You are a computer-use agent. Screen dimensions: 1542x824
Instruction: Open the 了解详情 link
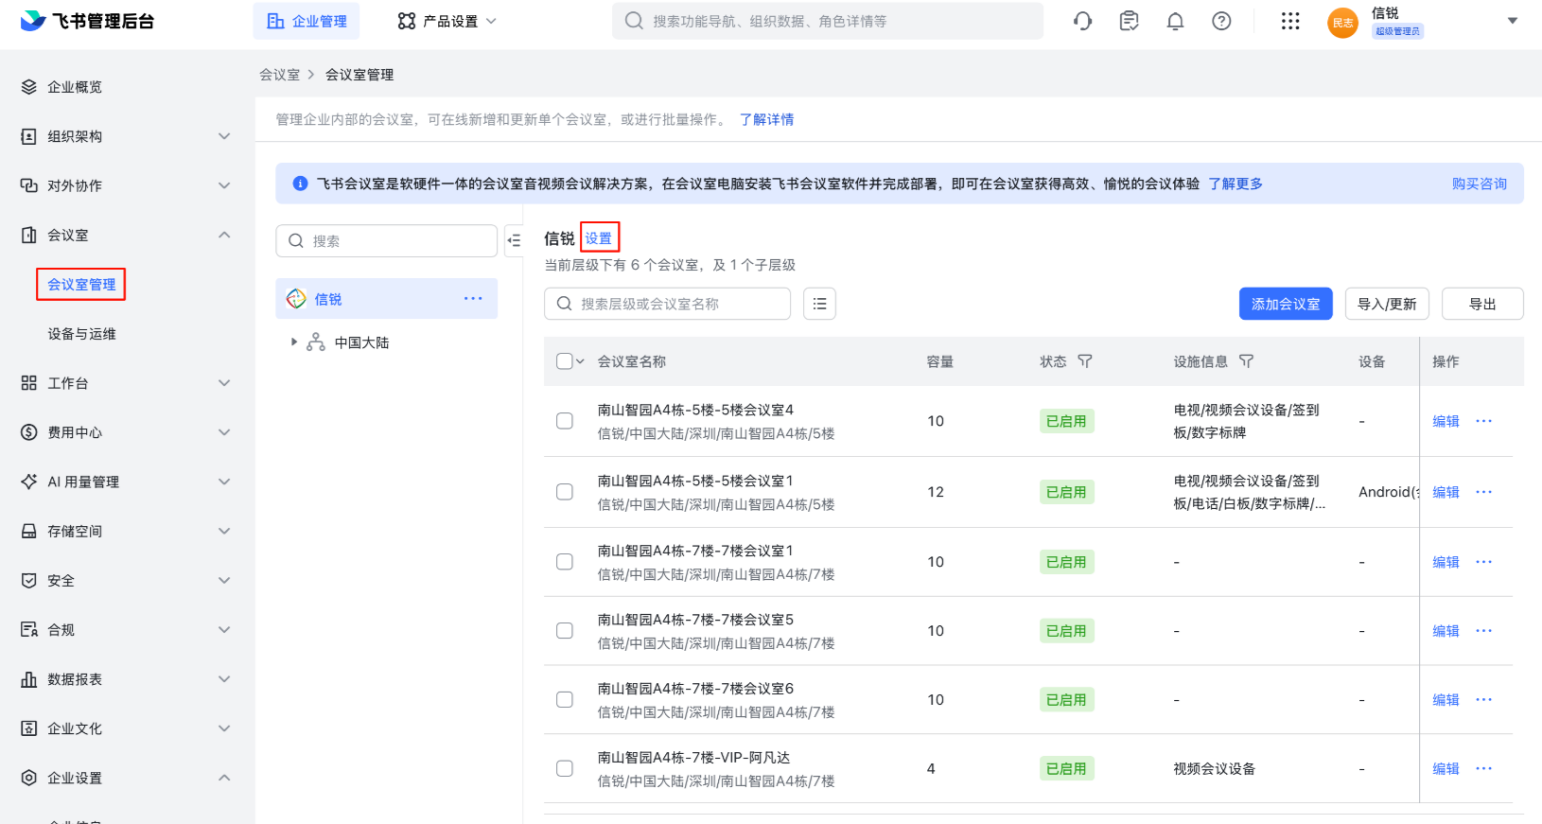click(x=766, y=119)
